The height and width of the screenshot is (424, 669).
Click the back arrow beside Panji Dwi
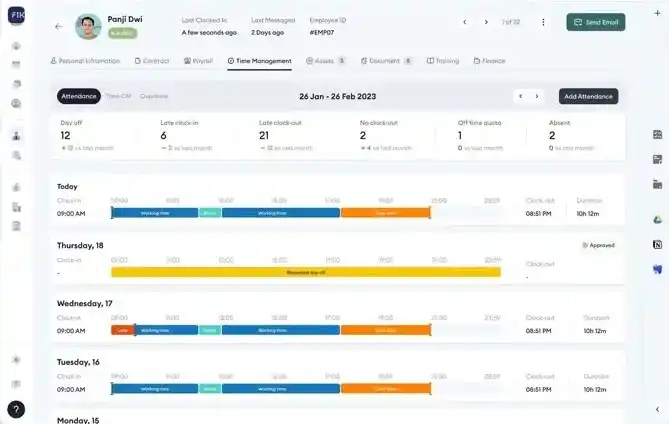[58, 26]
